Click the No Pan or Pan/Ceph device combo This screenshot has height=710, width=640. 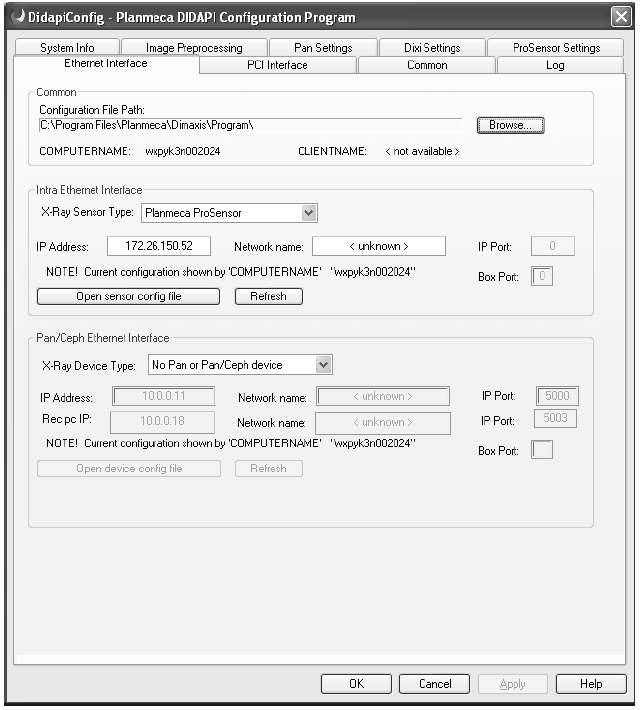pyautogui.click(x=241, y=365)
